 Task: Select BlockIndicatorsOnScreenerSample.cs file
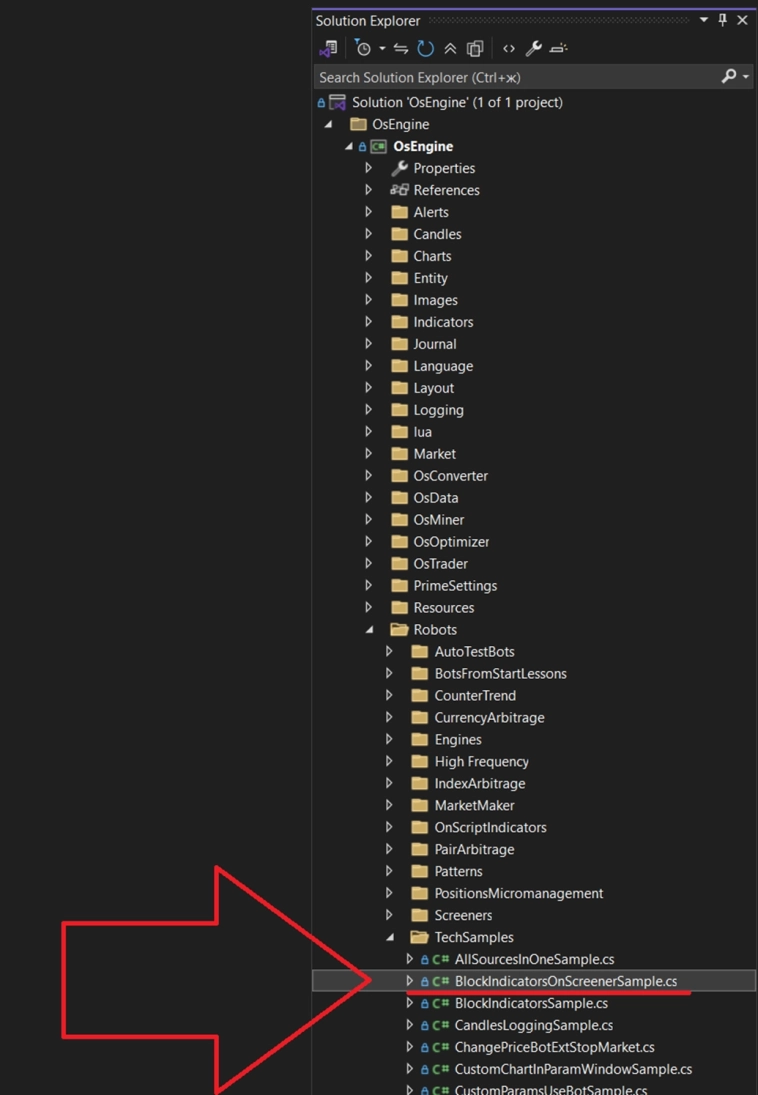pos(565,981)
